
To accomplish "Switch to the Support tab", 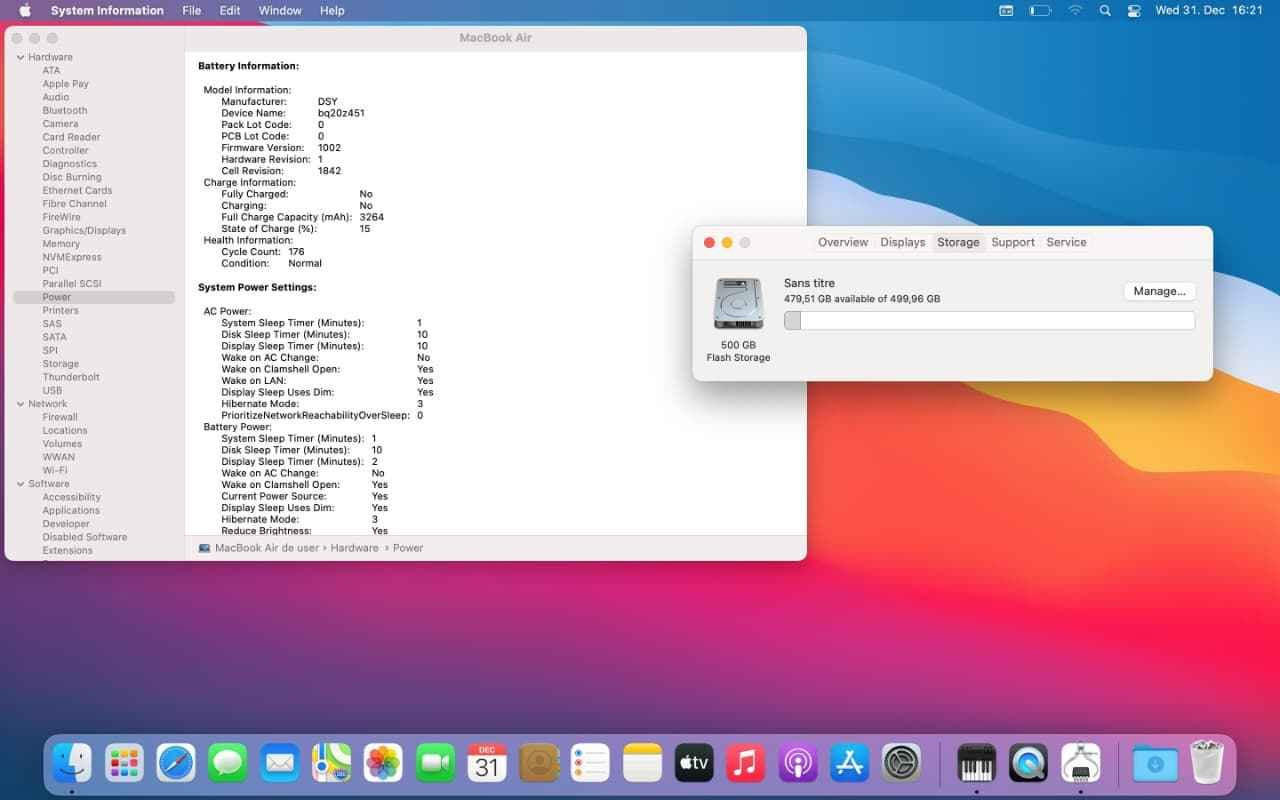I will click(1013, 242).
